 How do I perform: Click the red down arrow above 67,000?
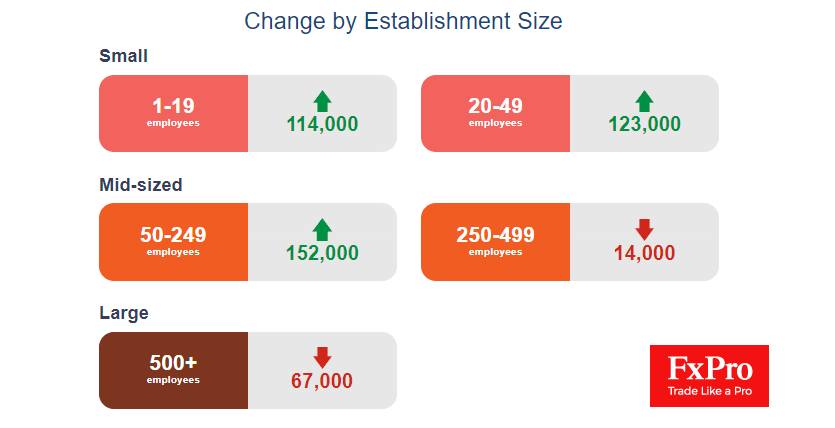pos(322,357)
